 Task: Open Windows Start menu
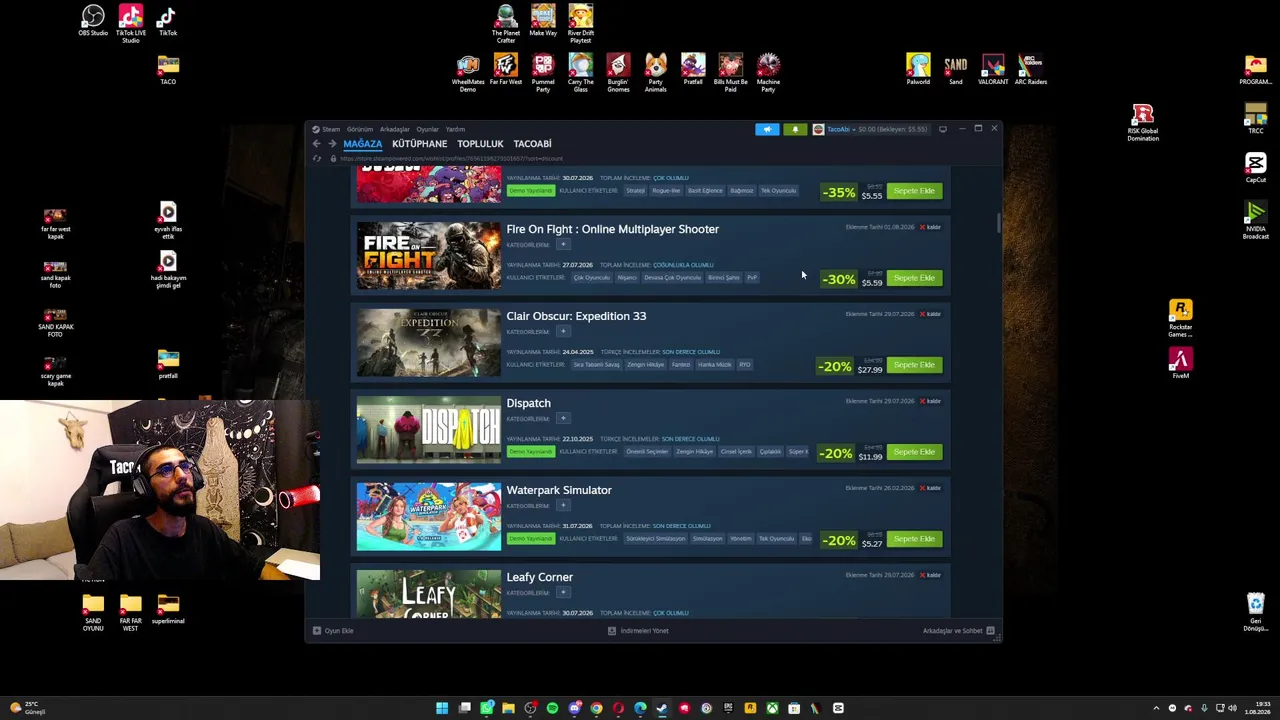point(442,708)
